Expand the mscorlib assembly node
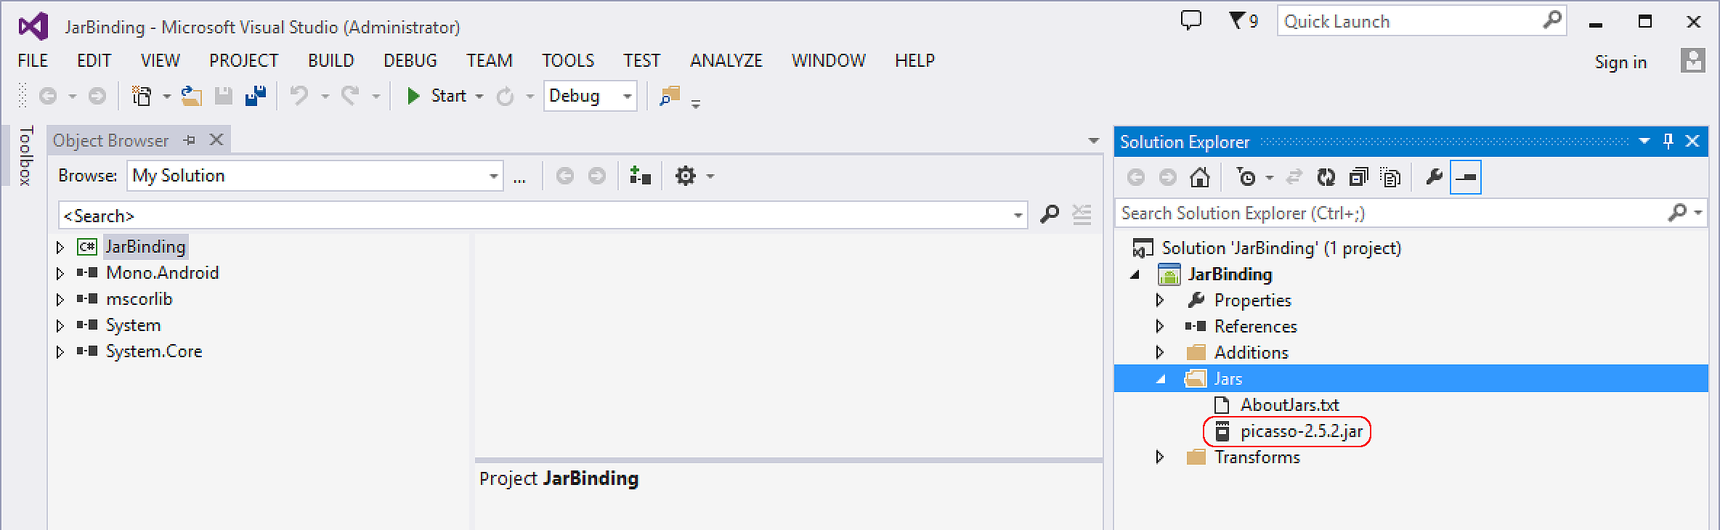1720x530 pixels. (x=60, y=299)
